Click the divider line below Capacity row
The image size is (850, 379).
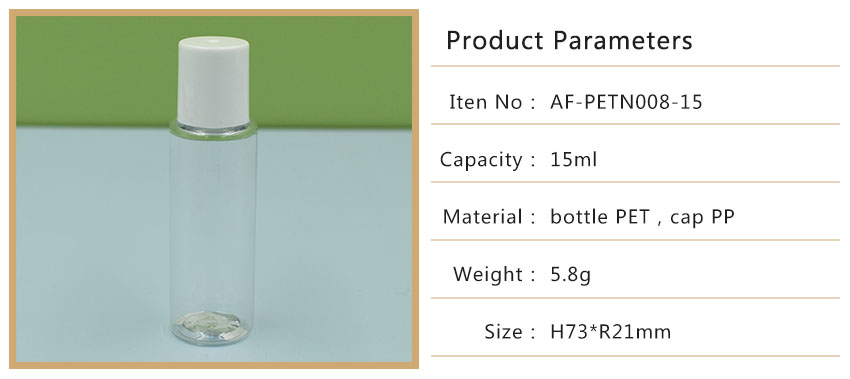pos(635,182)
